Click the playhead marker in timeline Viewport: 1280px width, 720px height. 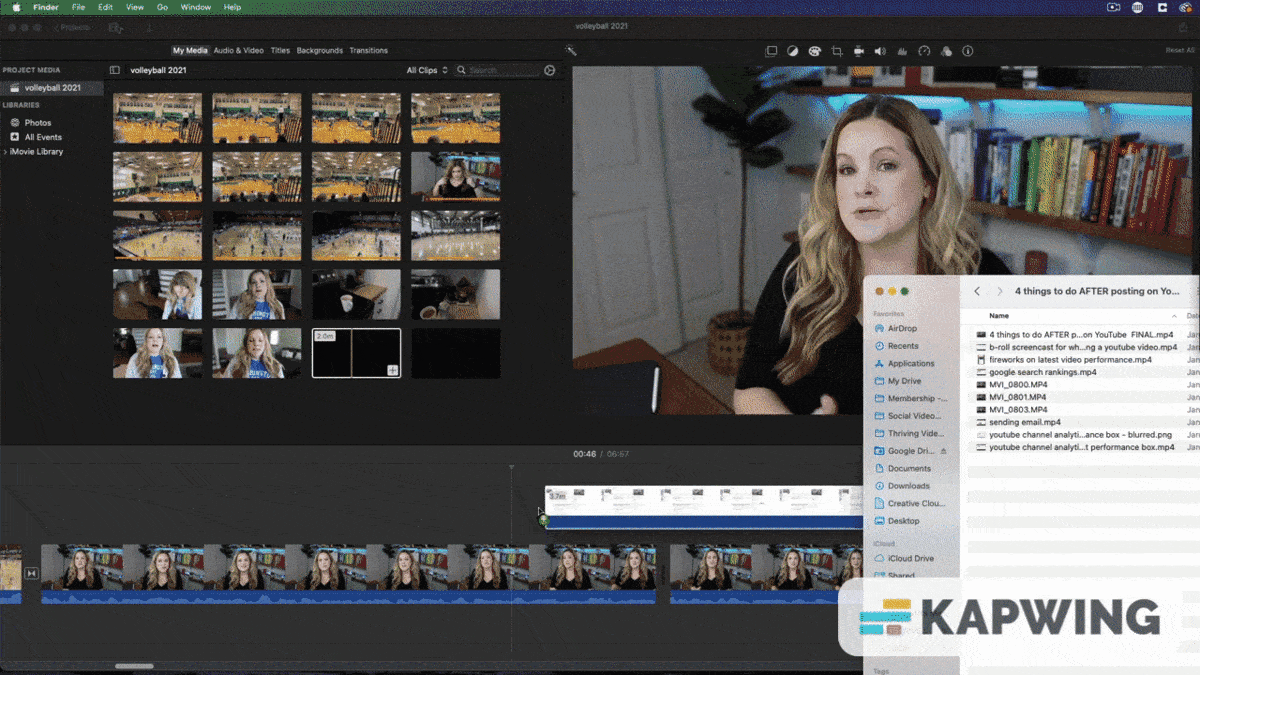click(511, 467)
